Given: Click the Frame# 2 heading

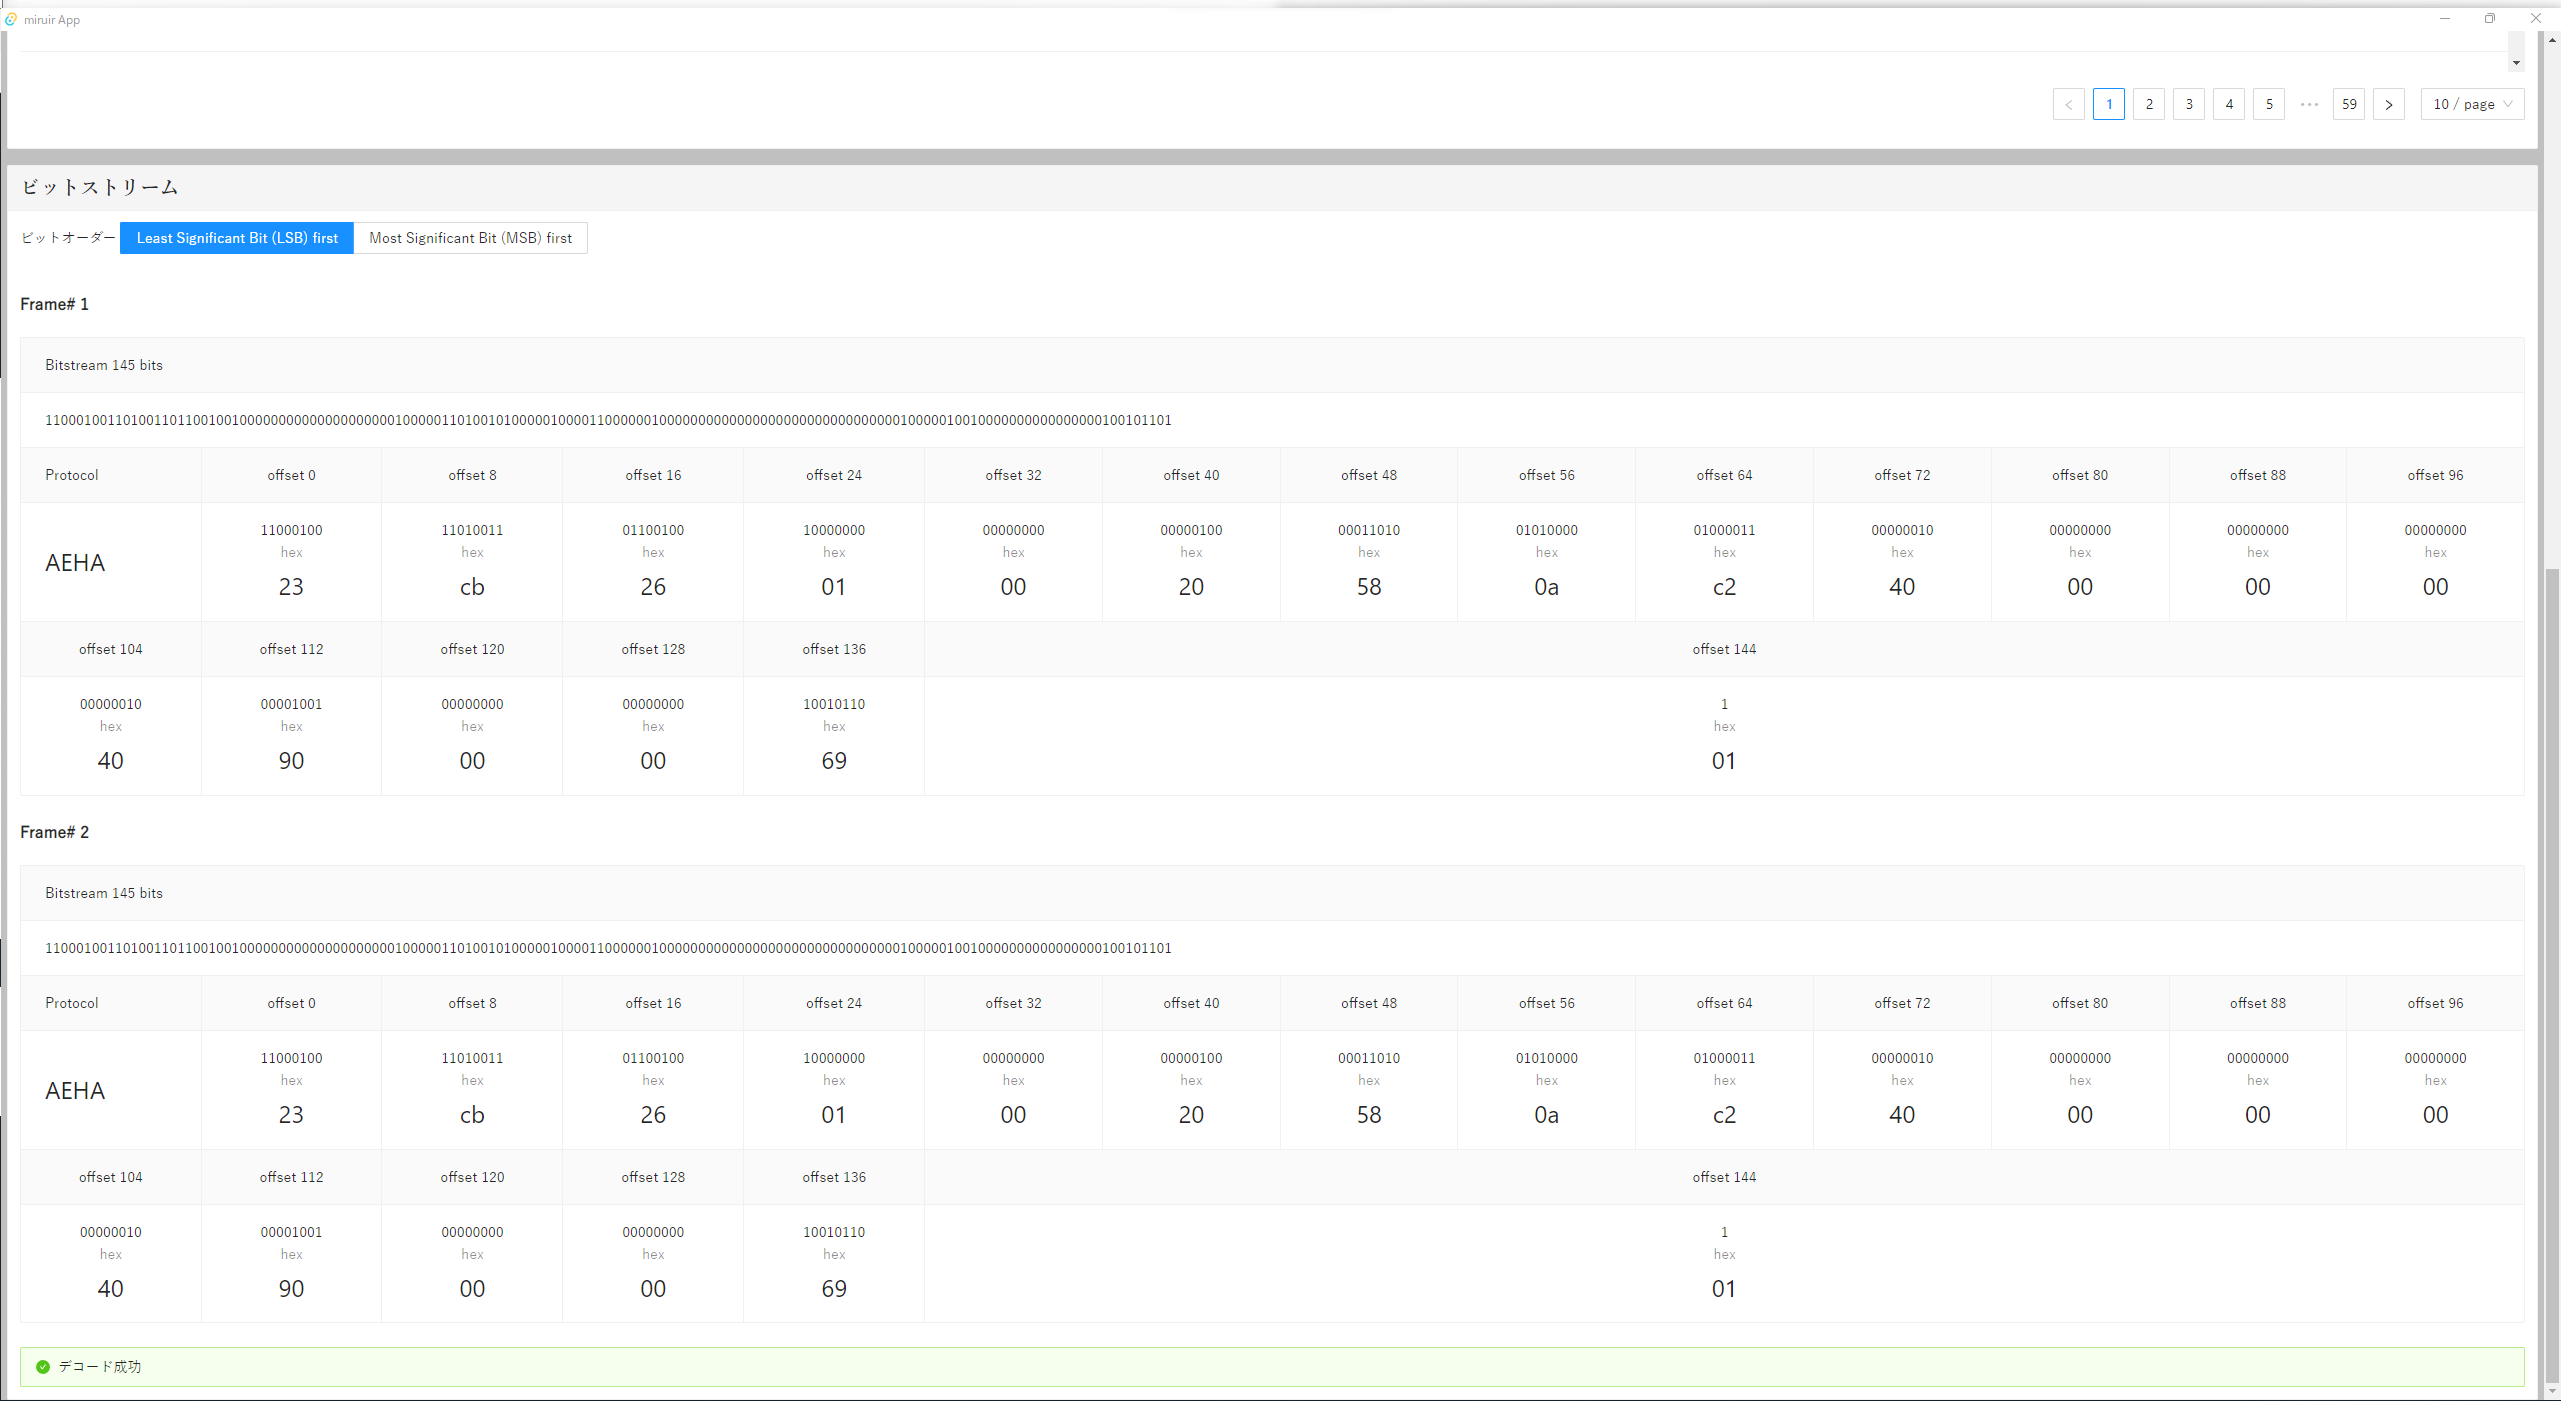Looking at the screenshot, I should (x=55, y=832).
